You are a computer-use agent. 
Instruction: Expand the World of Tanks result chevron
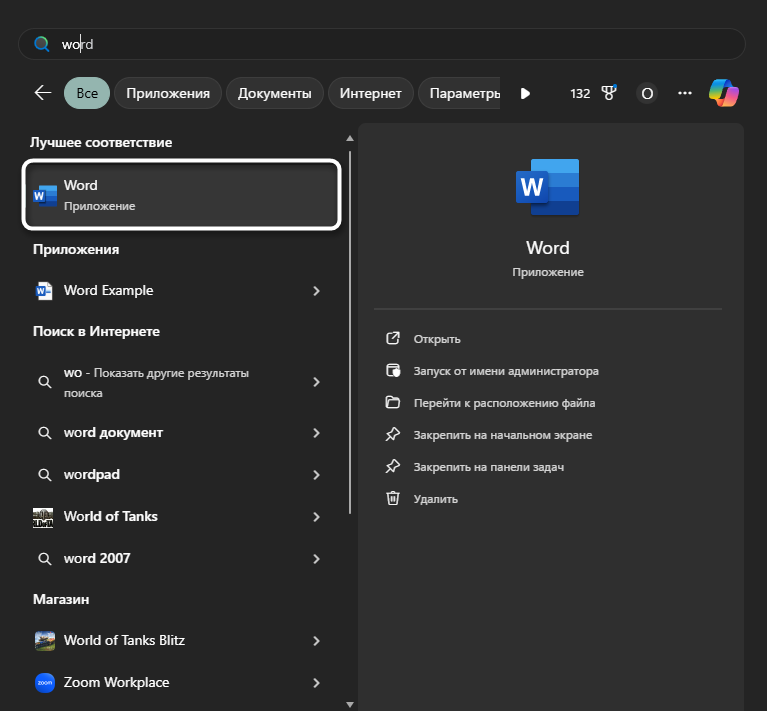click(x=316, y=517)
